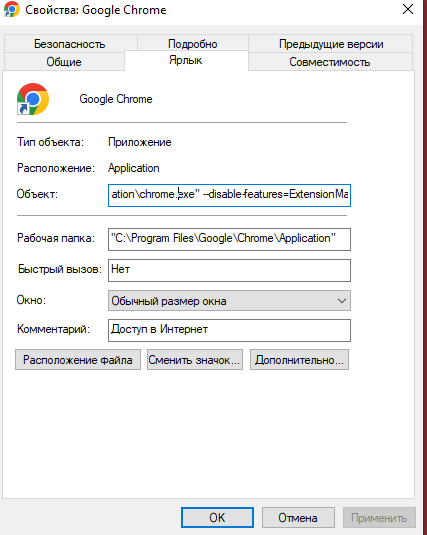Click the Chrome shortcut icon in the dialog
This screenshot has height=535, width=427.
click(x=33, y=99)
